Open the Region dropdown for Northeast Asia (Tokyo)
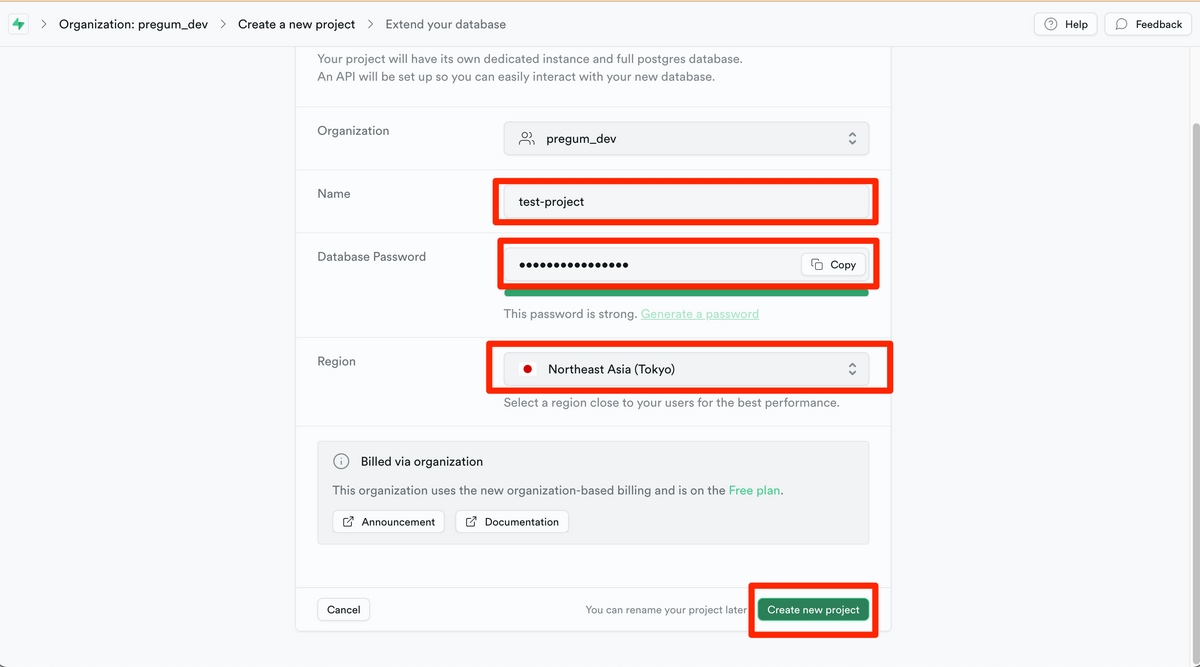 pyautogui.click(x=686, y=369)
